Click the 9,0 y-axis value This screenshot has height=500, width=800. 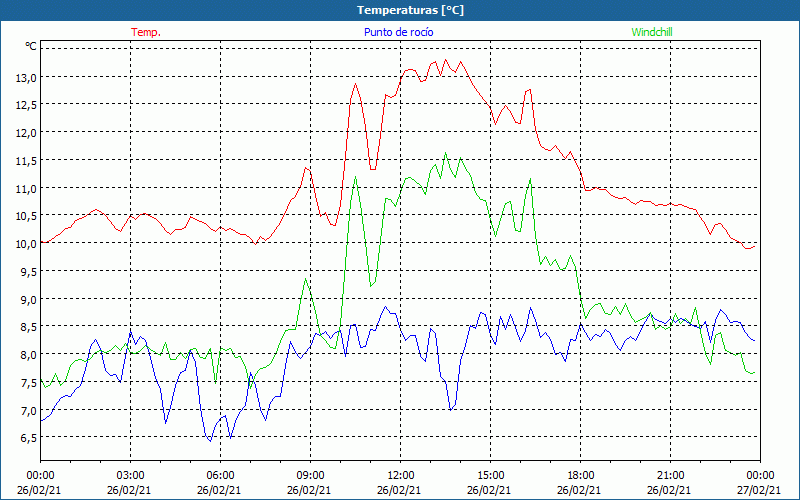29,299
